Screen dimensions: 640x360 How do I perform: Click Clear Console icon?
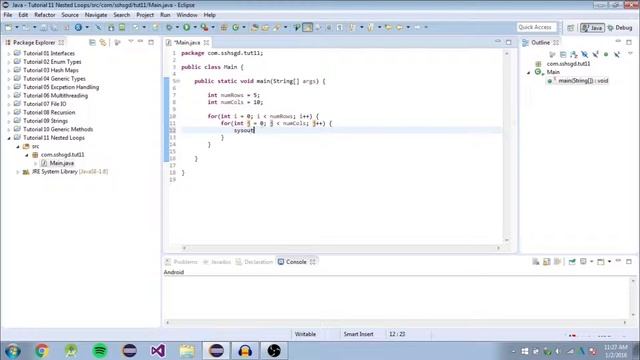[x=536, y=262]
